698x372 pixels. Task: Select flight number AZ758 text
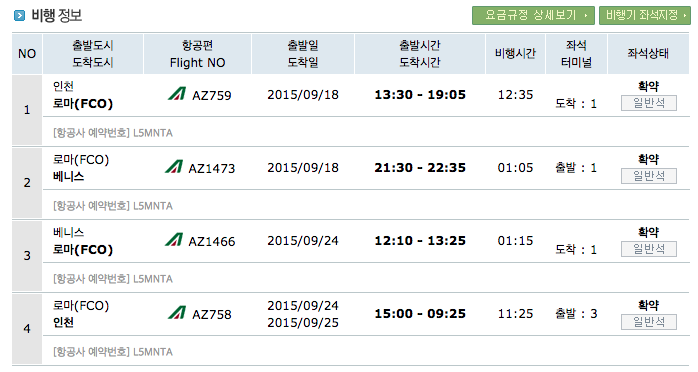tap(212, 315)
